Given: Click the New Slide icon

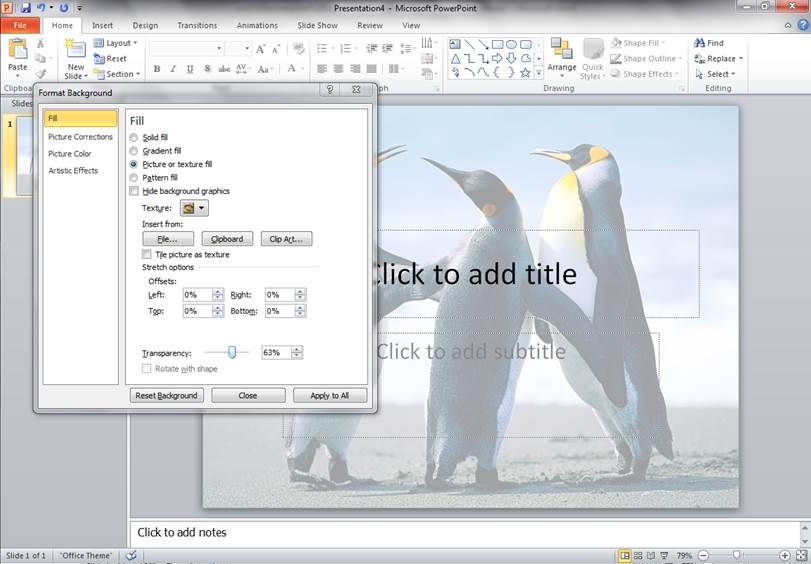Looking at the screenshot, I should pyautogui.click(x=75, y=52).
